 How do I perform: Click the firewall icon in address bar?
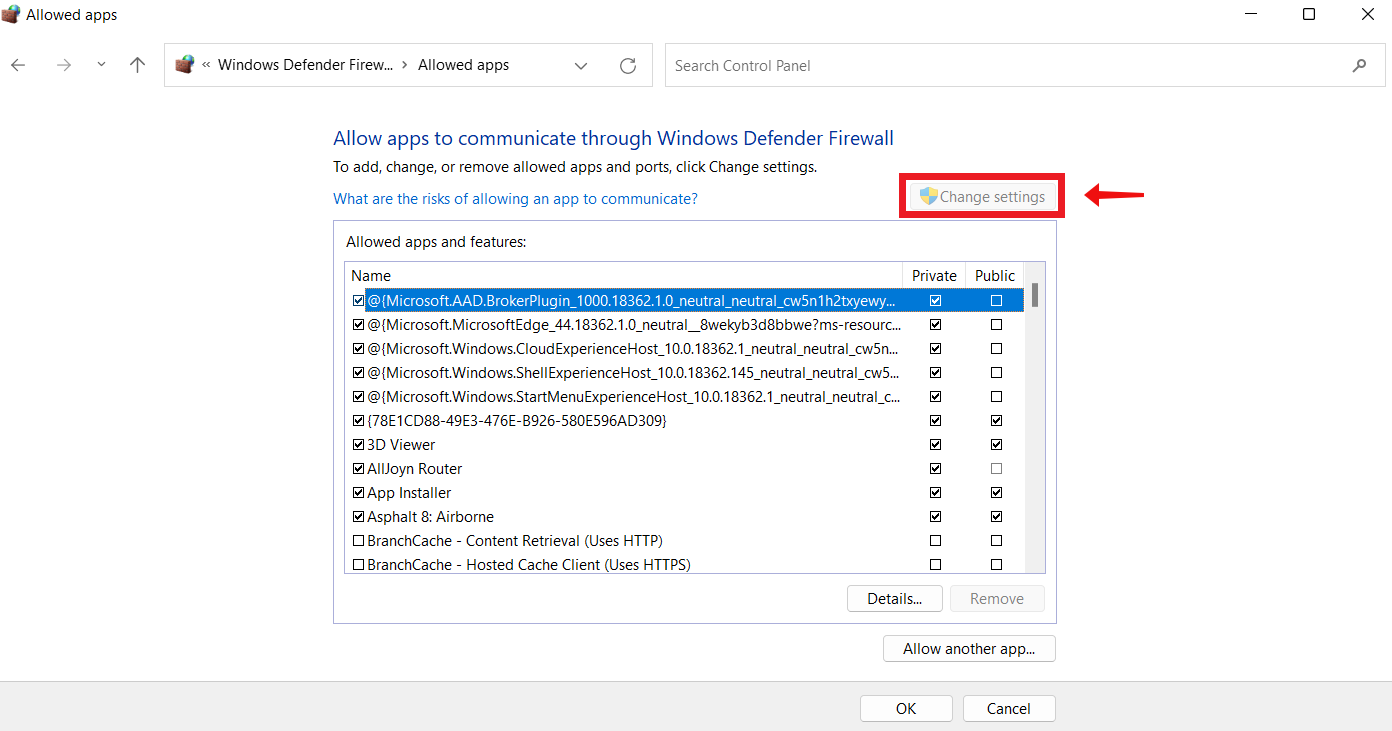(x=184, y=65)
